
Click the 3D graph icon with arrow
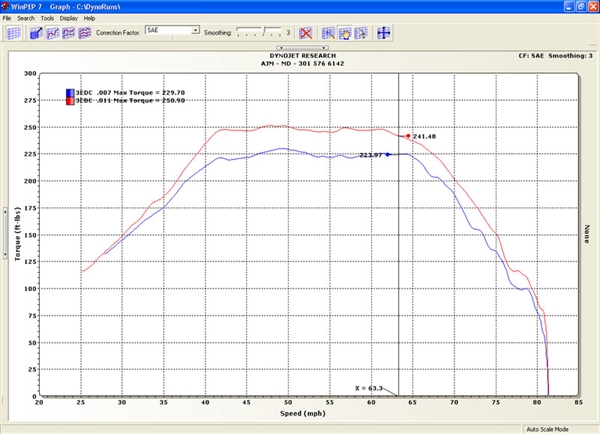tap(36, 33)
